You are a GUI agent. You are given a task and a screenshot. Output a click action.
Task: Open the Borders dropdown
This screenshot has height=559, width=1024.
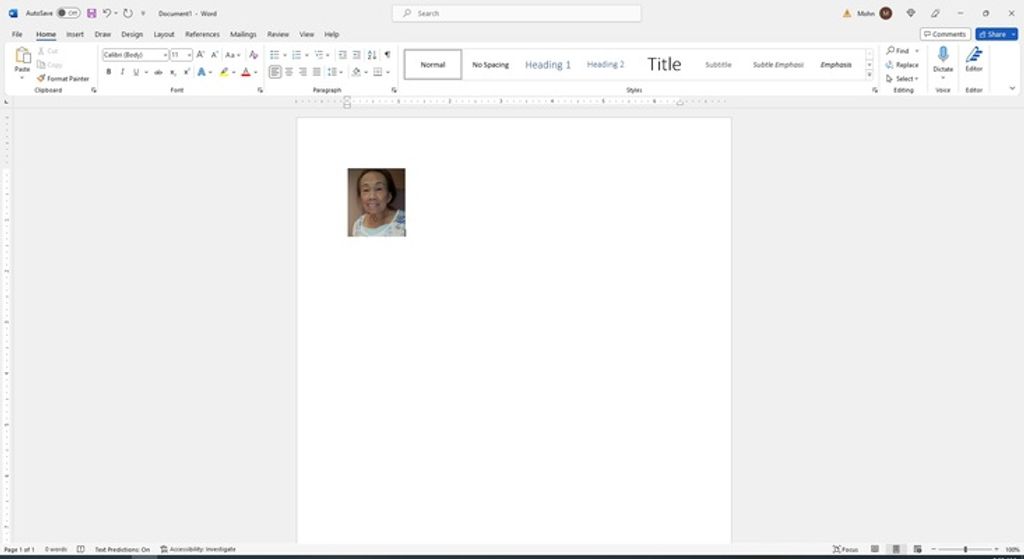(x=388, y=72)
